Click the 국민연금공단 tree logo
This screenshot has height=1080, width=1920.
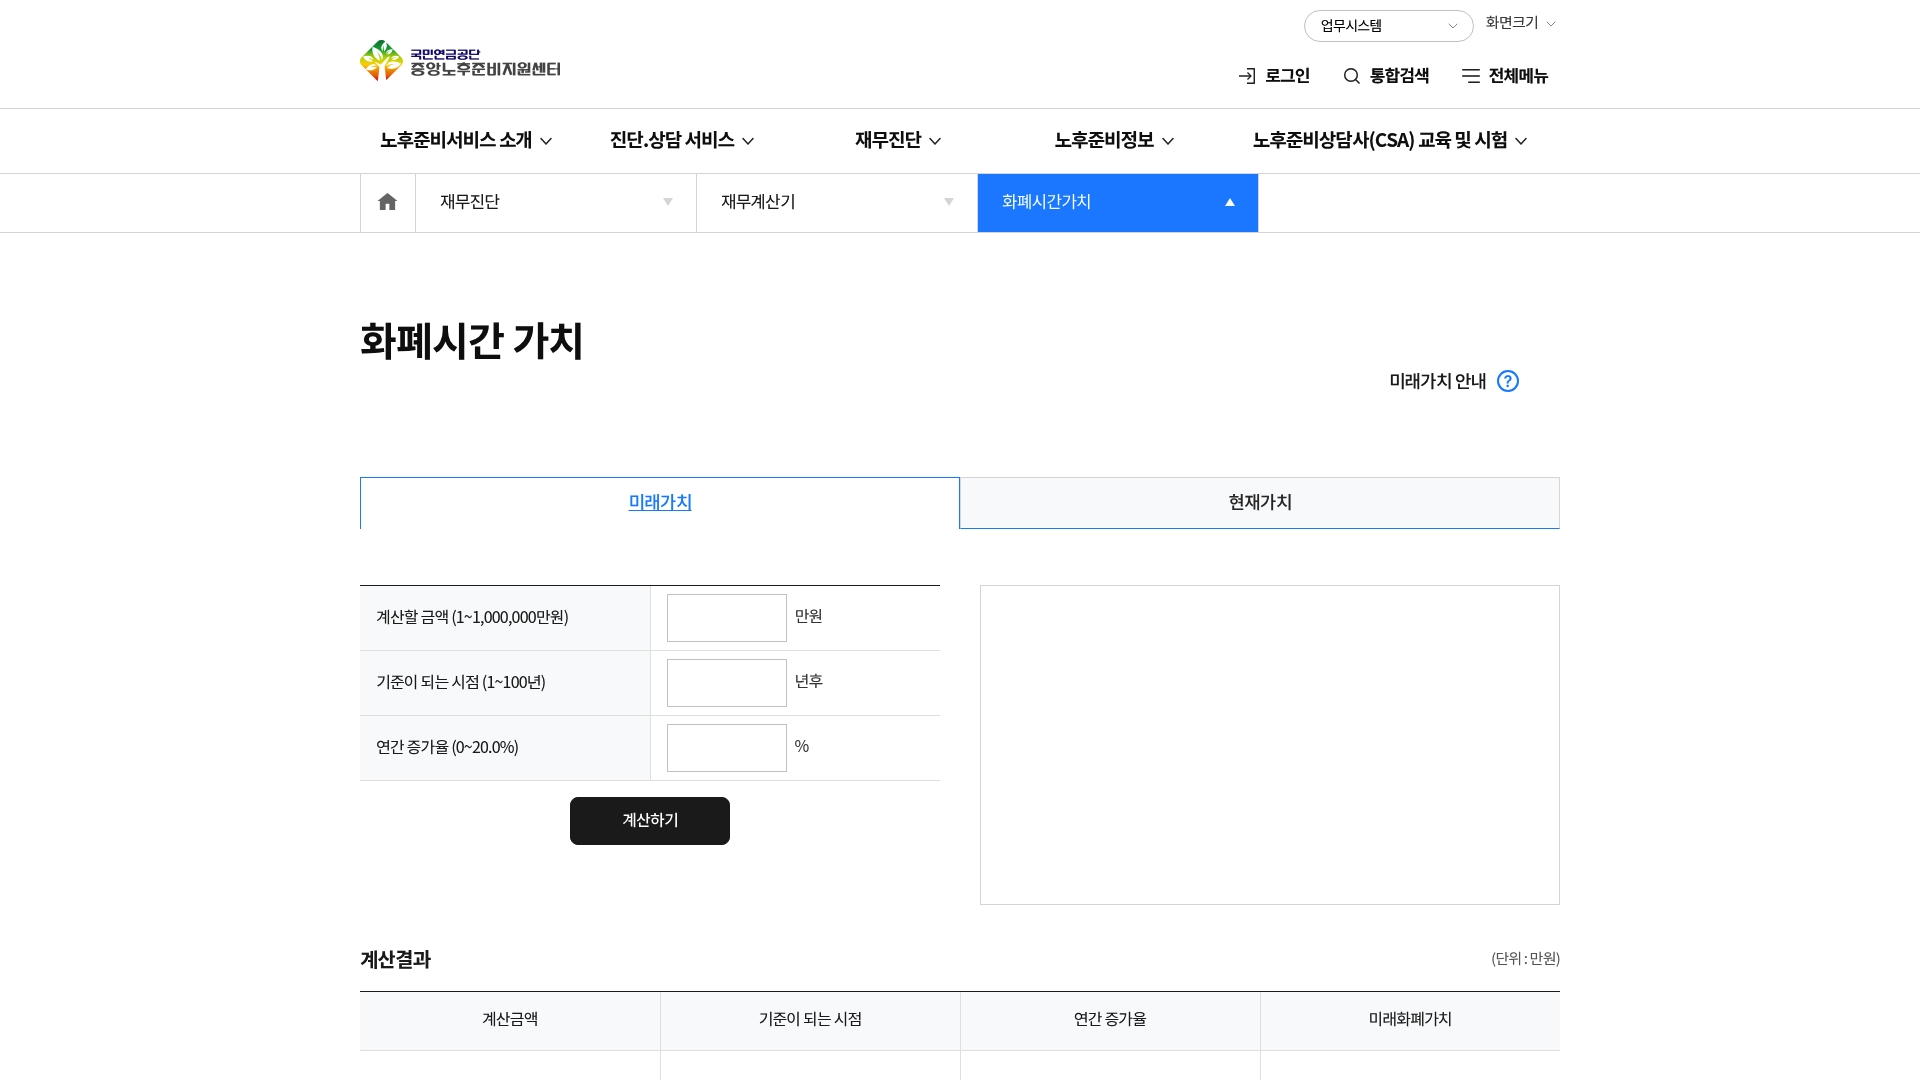(381, 61)
